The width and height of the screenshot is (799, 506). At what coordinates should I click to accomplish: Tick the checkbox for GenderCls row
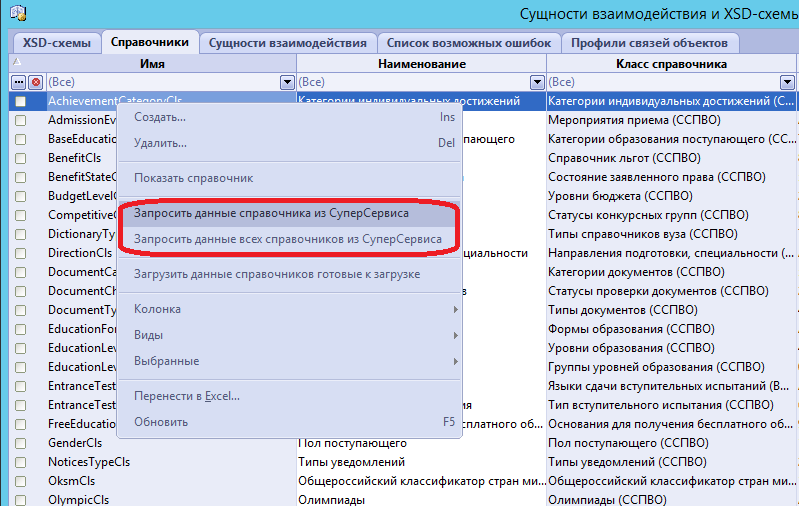tap(20, 443)
